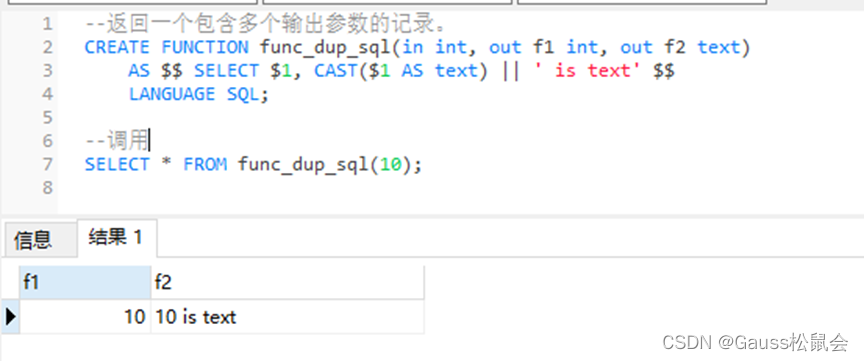
Task: Click the f1 column header
Action: (85, 283)
